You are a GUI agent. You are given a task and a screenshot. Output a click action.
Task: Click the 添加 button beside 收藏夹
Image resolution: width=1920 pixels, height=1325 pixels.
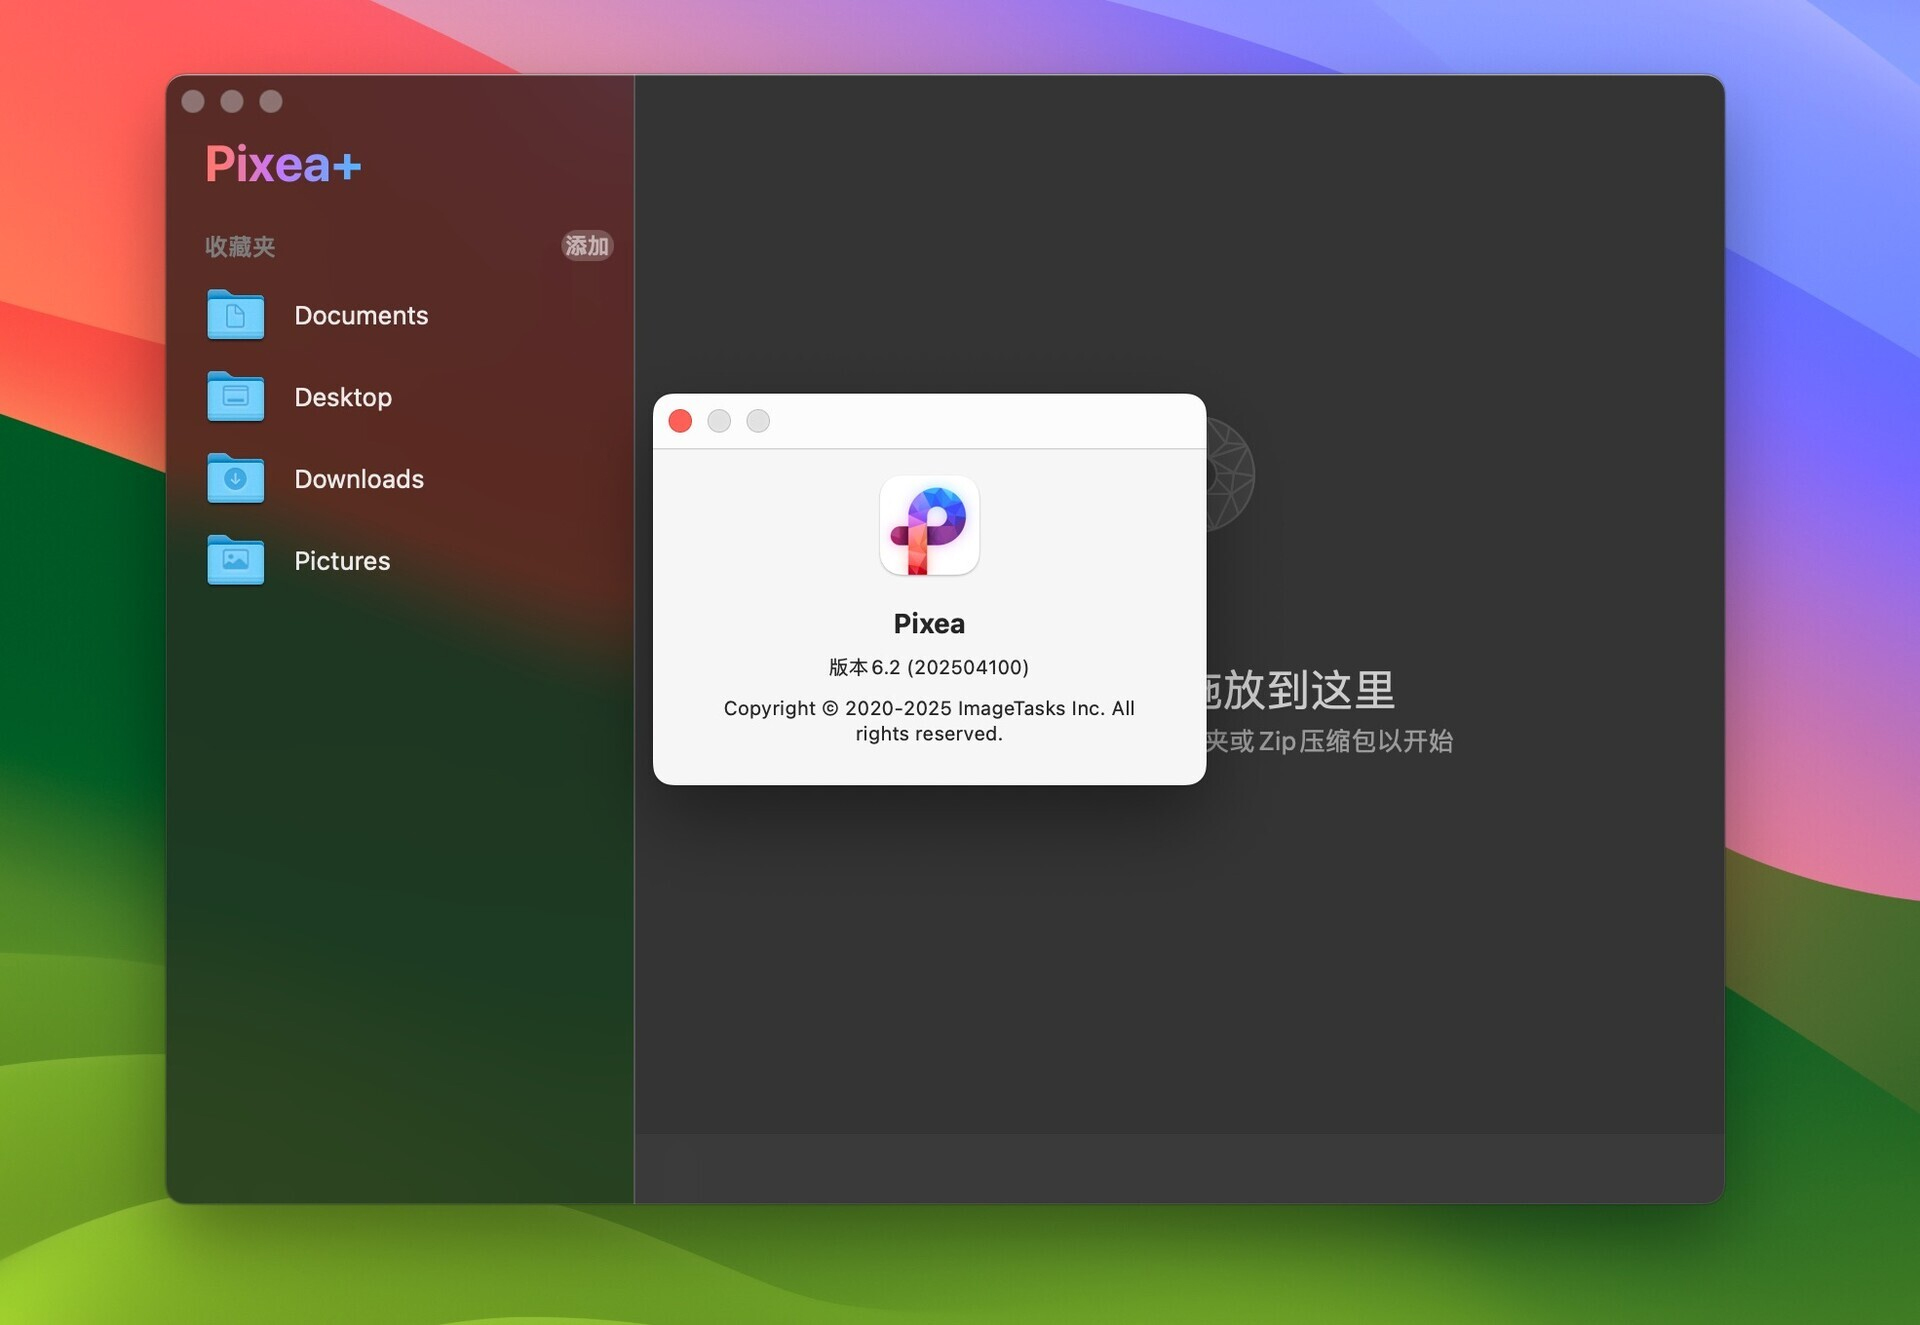(587, 246)
